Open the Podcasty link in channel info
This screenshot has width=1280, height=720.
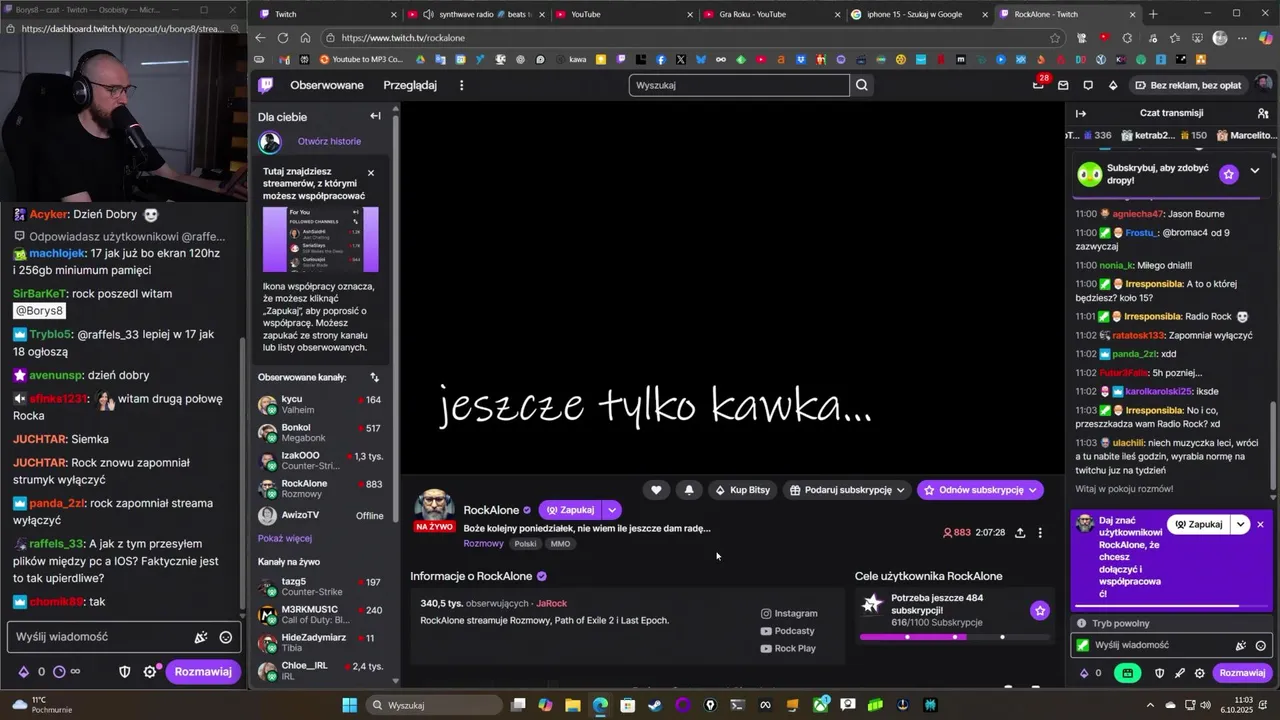(x=788, y=631)
